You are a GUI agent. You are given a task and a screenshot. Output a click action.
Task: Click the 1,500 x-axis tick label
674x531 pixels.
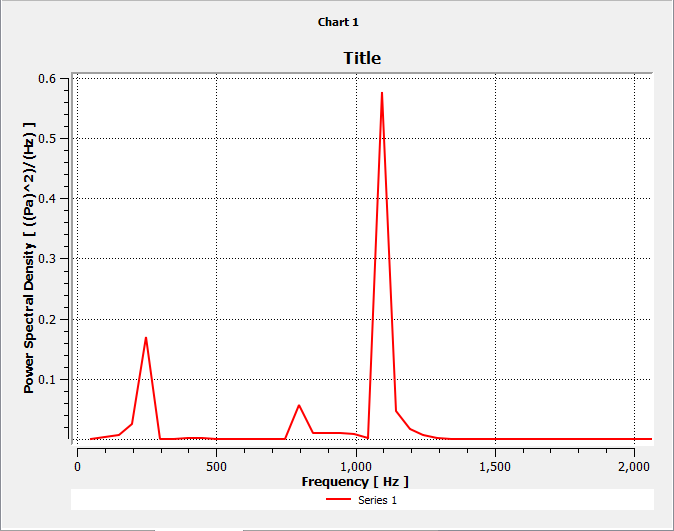coord(495,467)
